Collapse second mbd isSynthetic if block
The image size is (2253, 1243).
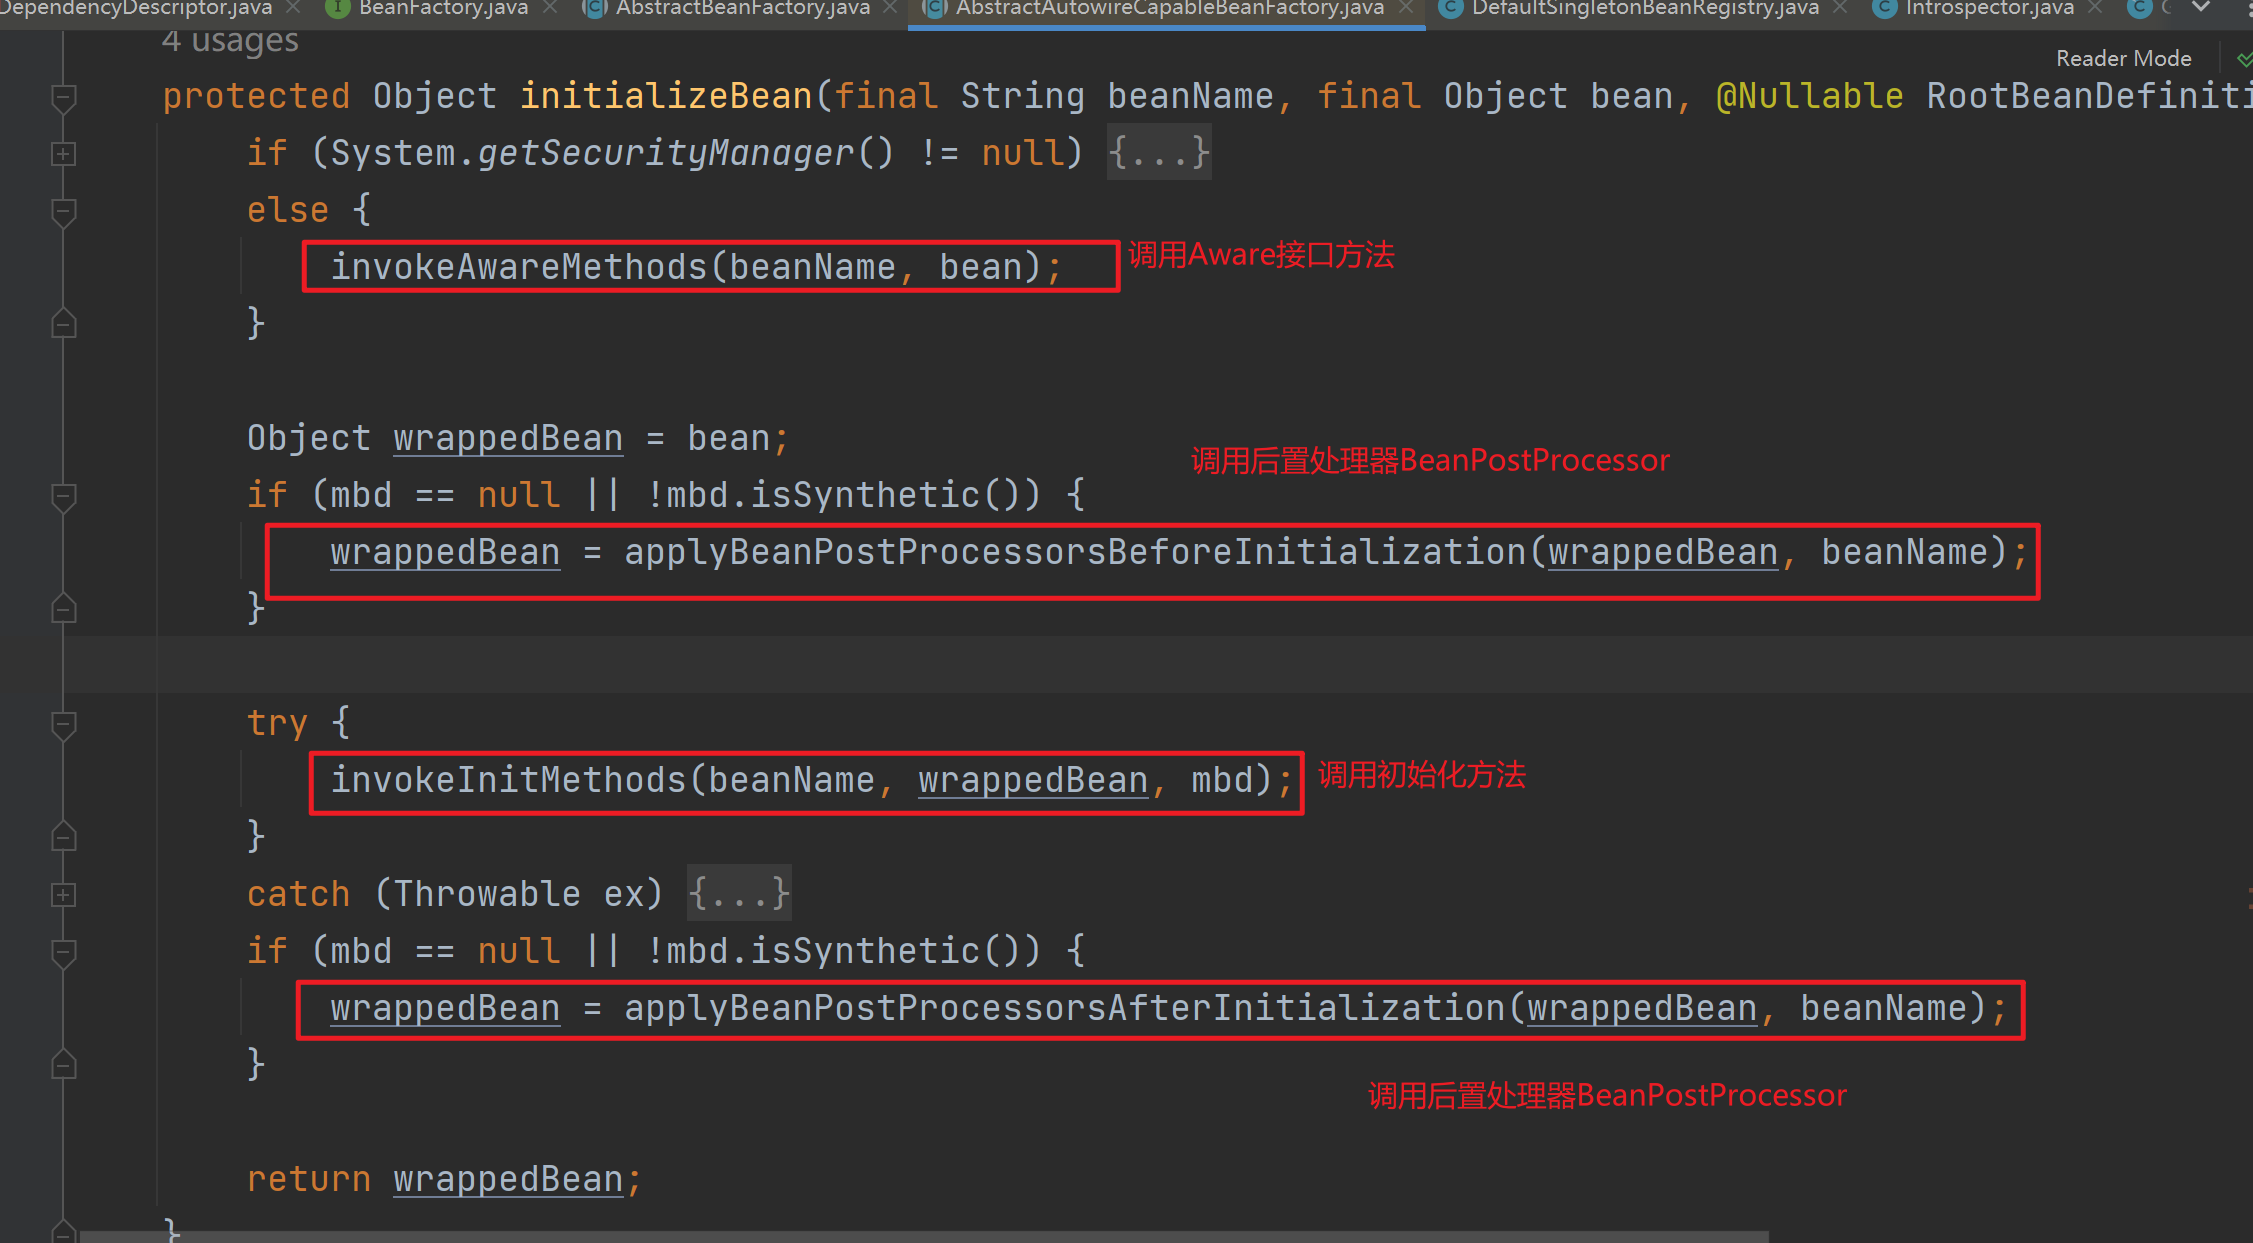pos(63,952)
